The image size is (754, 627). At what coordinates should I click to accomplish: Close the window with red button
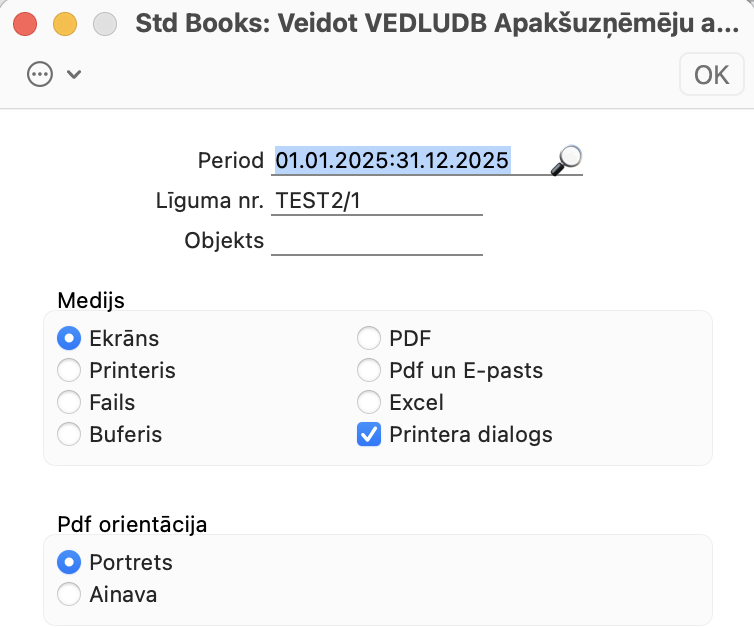tap(26, 24)
